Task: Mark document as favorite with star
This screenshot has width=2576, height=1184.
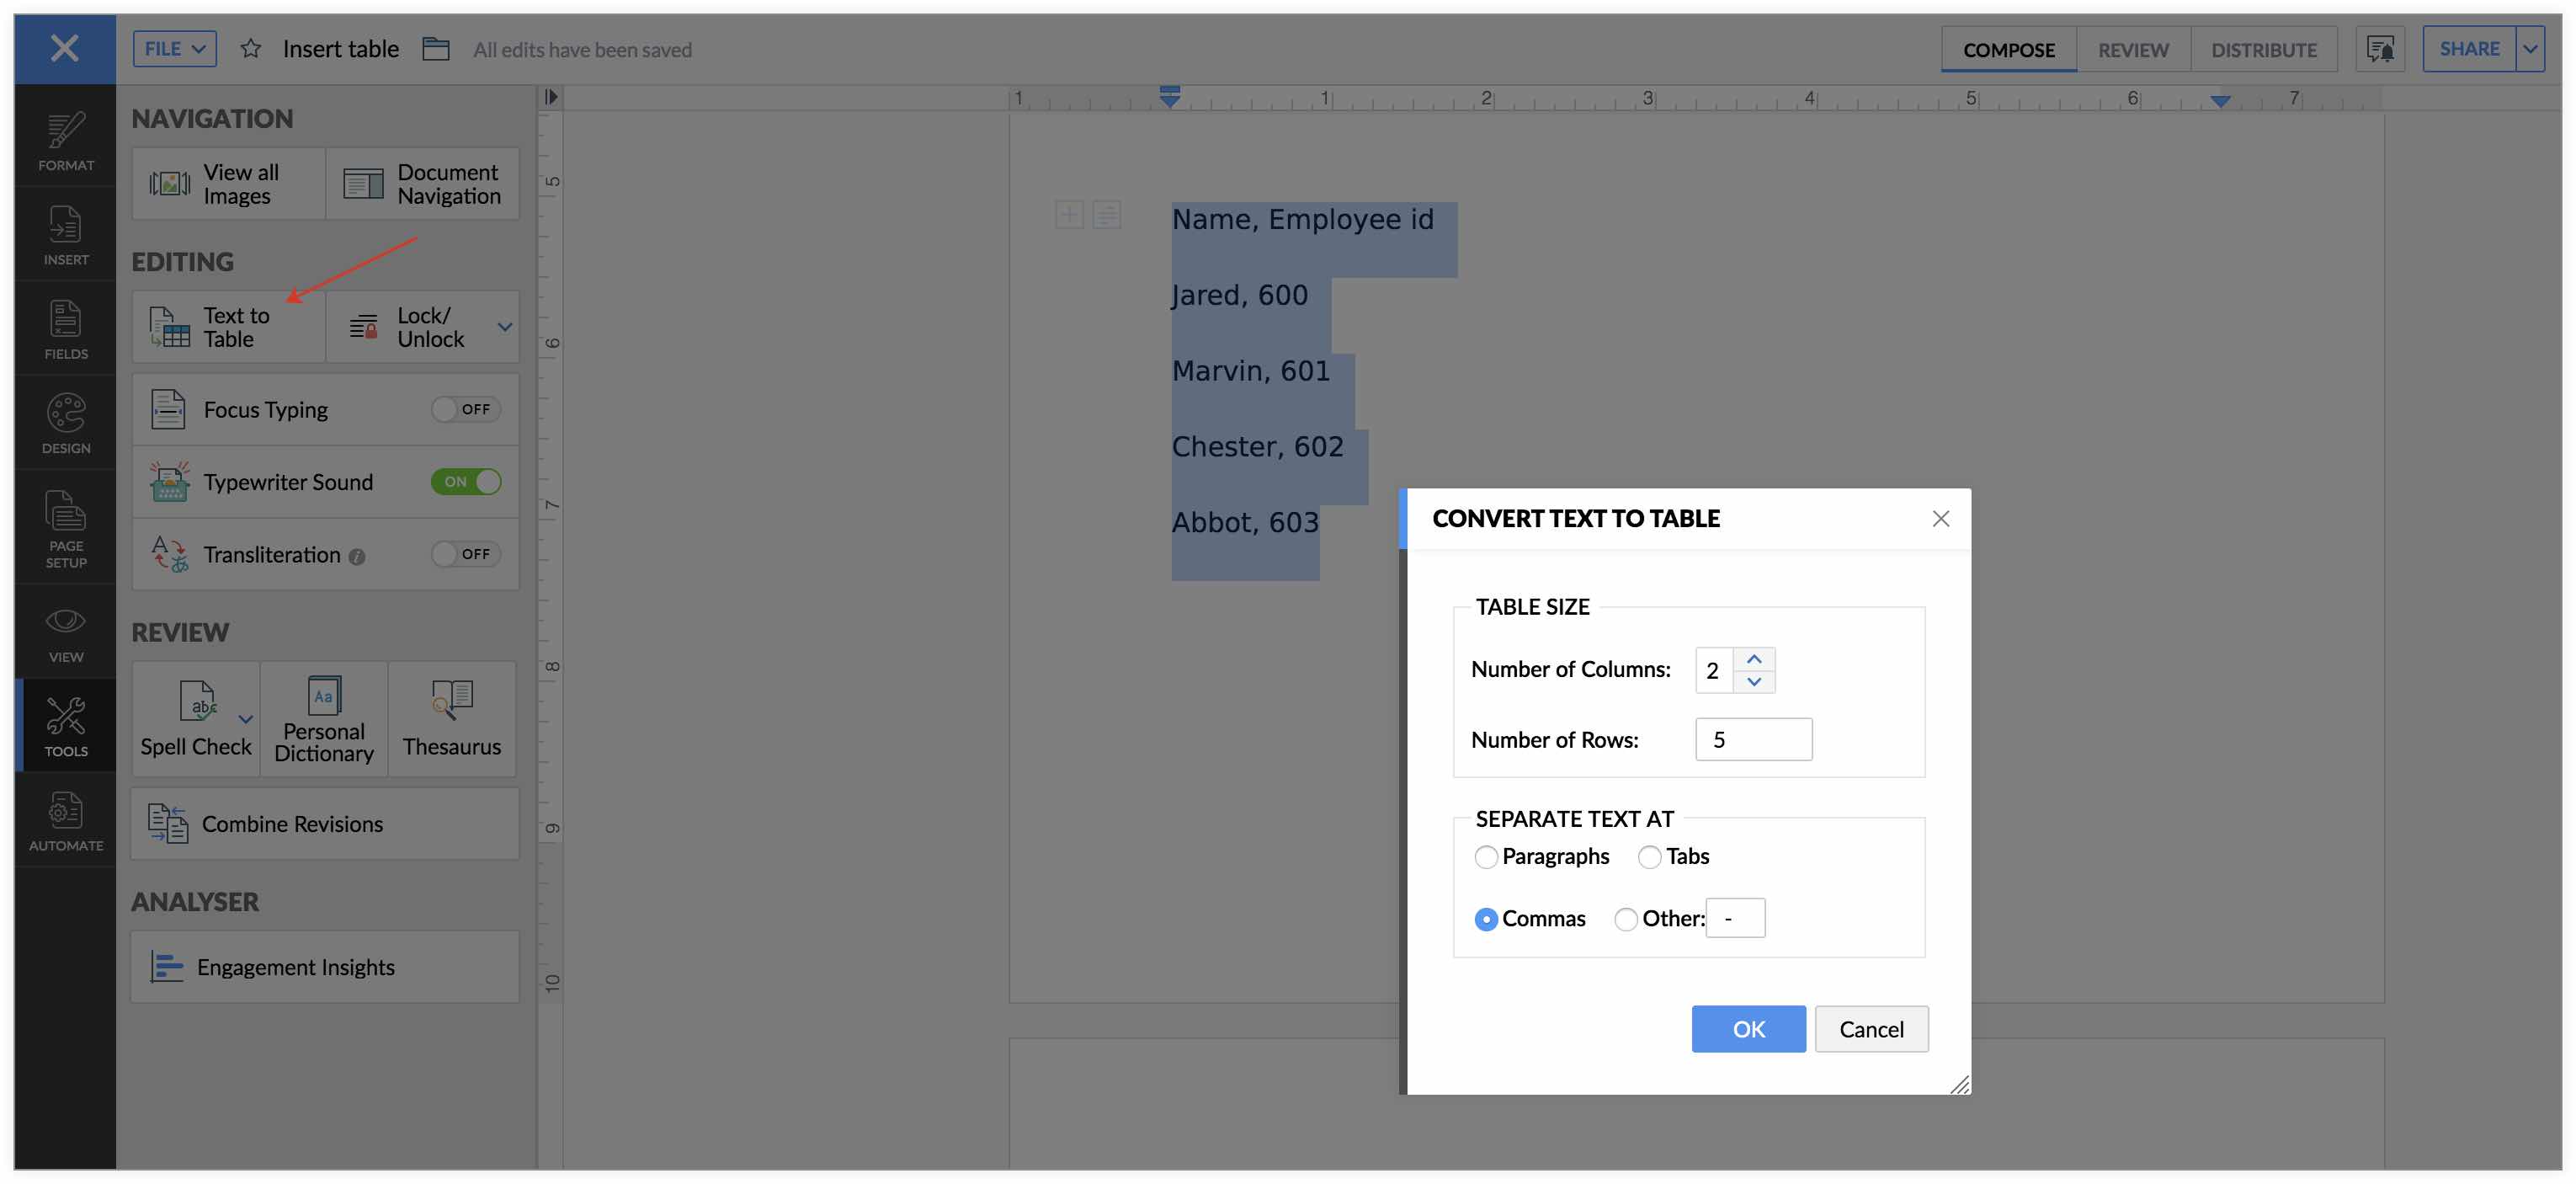Action: [250, 49]
